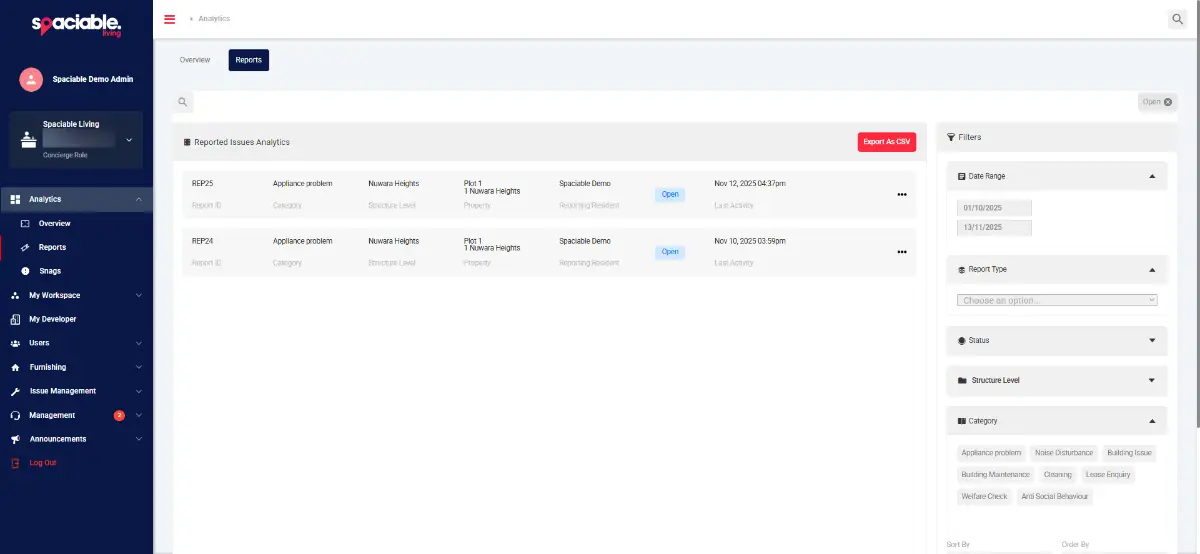The height and width of the screenshot is (554, 1200).
Task: Click the Filters funnel icon
Action: coord(950,137)
